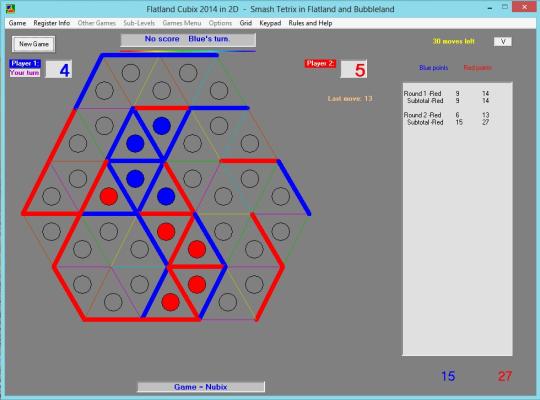Click the 'Blue points' column header
This screenshot has width=540, height=400.
434,68
